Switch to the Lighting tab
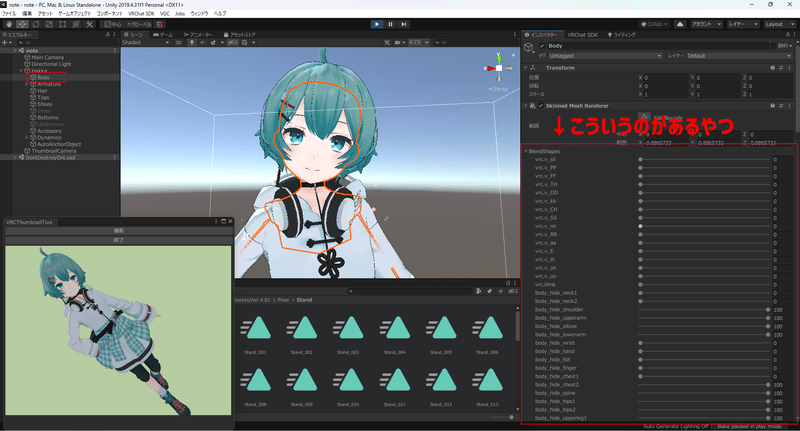 click(x=621, y=35)
